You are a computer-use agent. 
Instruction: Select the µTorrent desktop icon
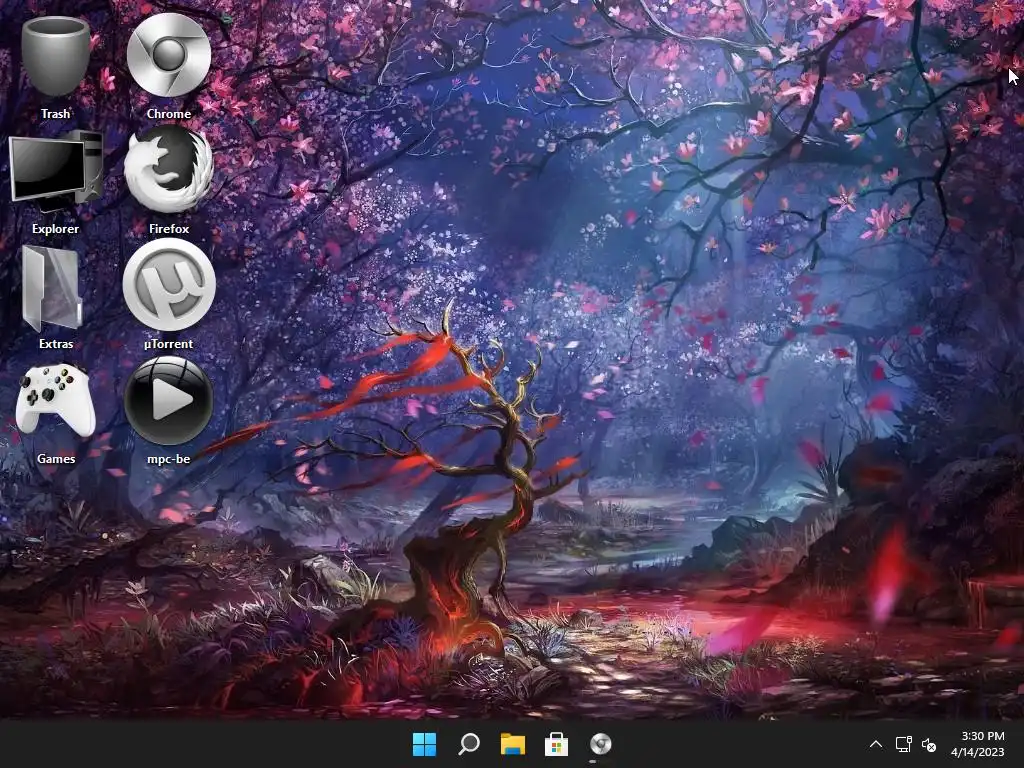pyautogui.click(x=169, y=284)
